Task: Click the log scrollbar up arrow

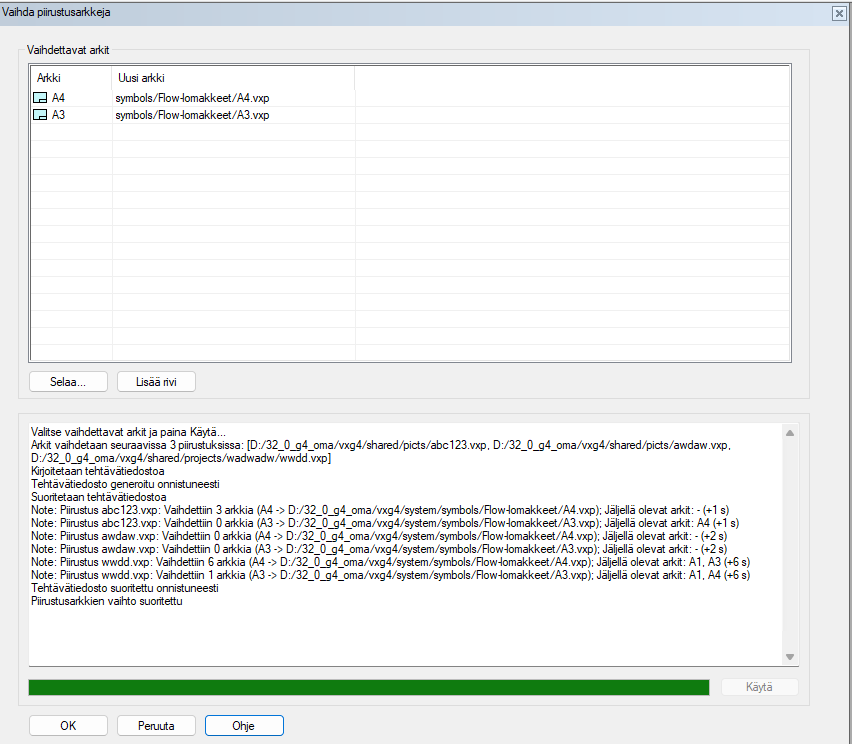Action: point(790,433)
